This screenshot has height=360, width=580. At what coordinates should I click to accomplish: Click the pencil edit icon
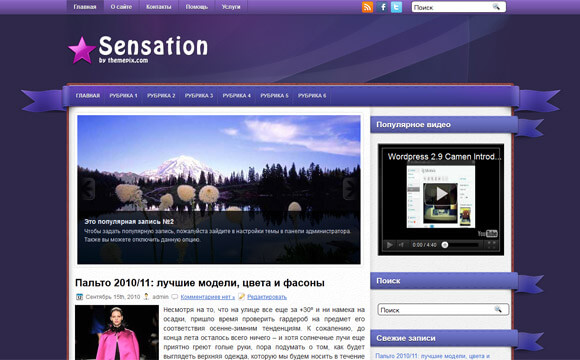[242, 296]
